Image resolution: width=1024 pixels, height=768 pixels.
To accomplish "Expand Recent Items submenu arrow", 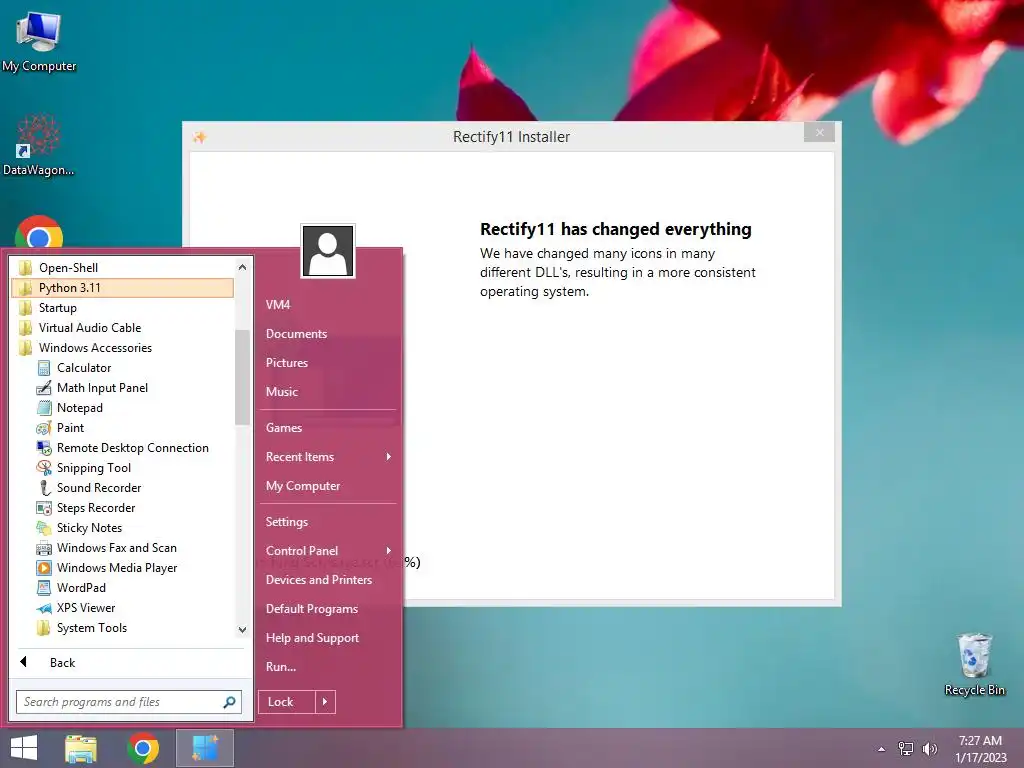I will click(x=389, y=456).
